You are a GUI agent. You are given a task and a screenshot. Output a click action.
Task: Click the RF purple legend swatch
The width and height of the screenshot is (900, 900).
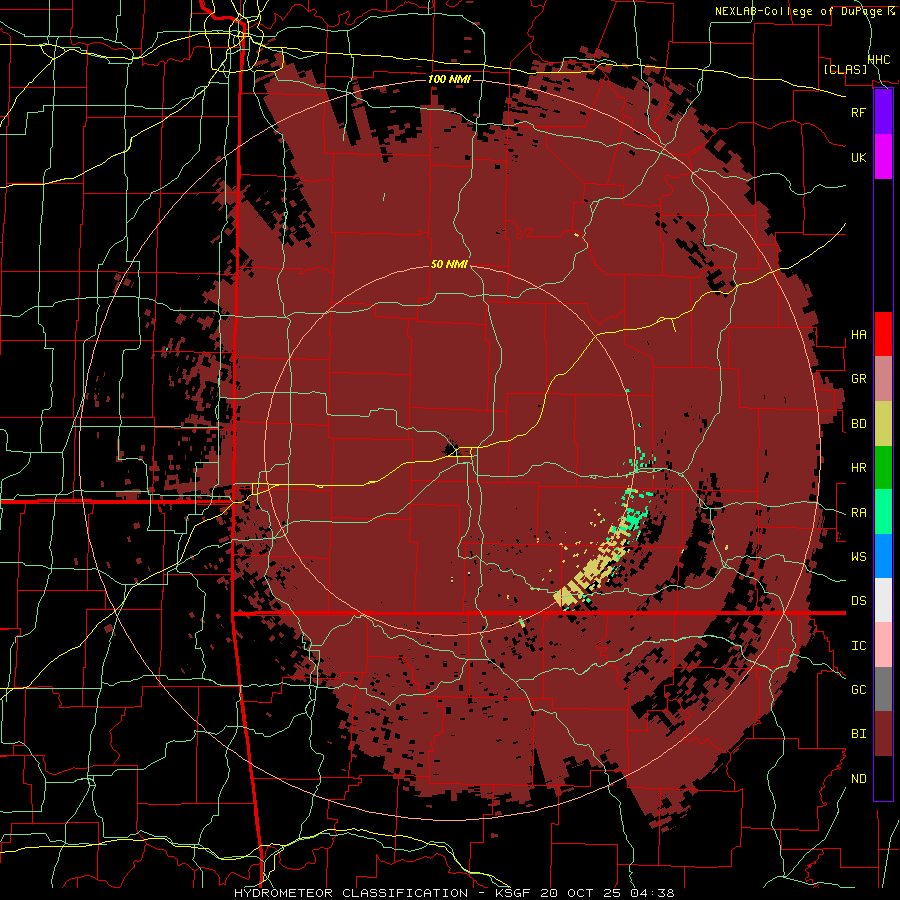tap(883, 112)
